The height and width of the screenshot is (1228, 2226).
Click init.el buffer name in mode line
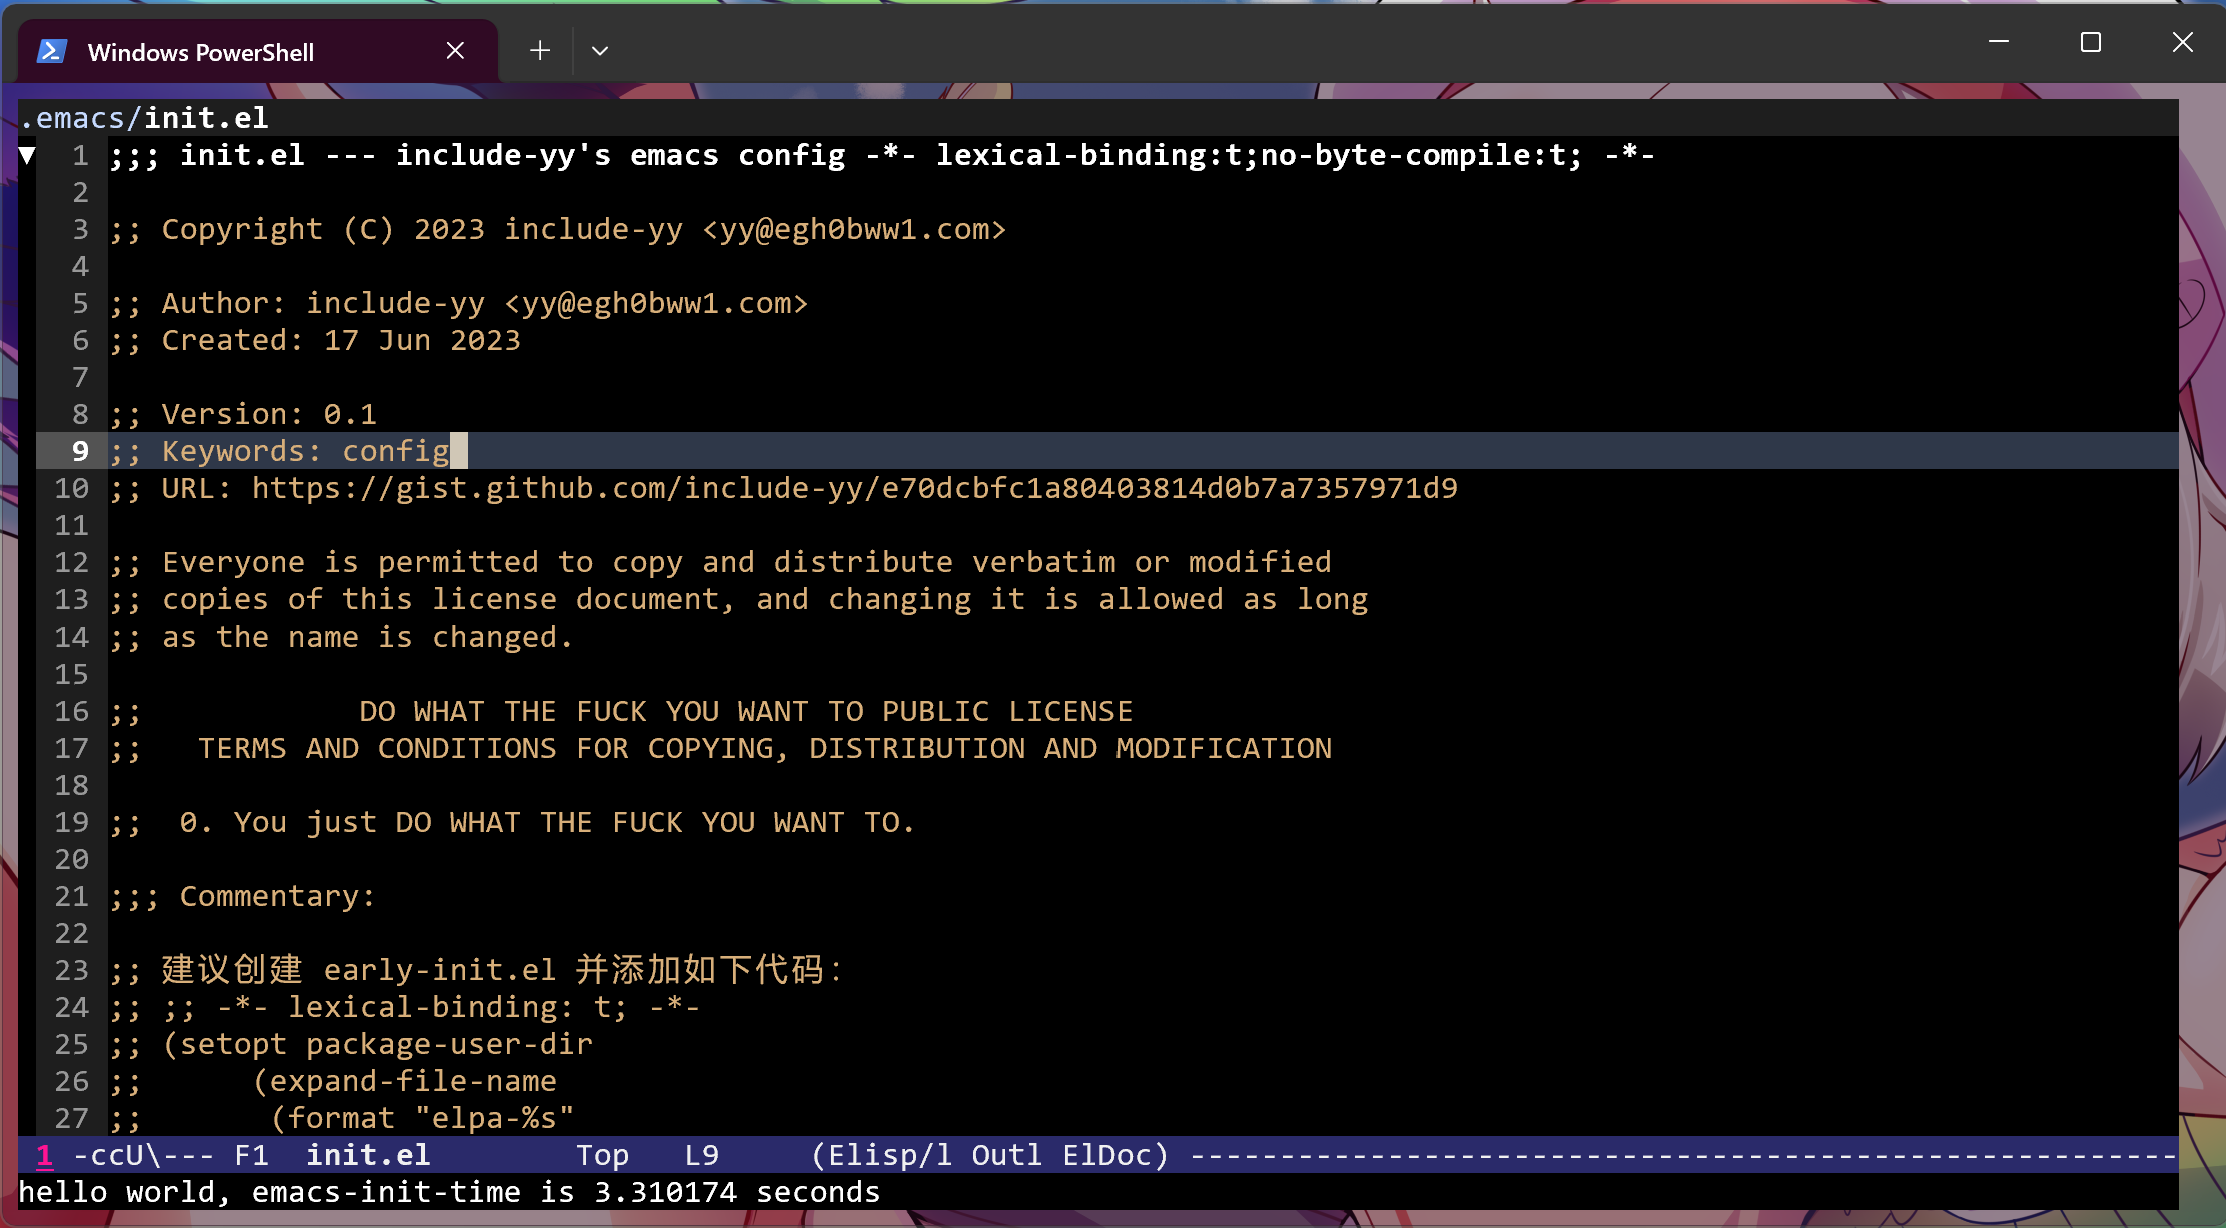click(x=367, y=1155)
